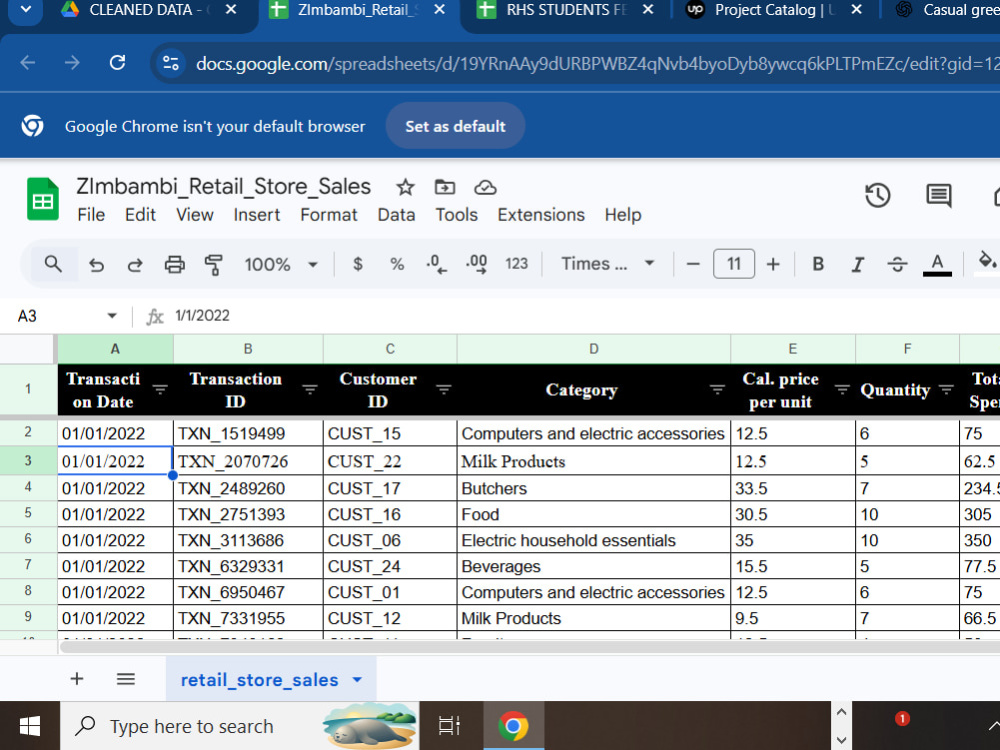Open the fill color bucket

click(x=987, y=261)
